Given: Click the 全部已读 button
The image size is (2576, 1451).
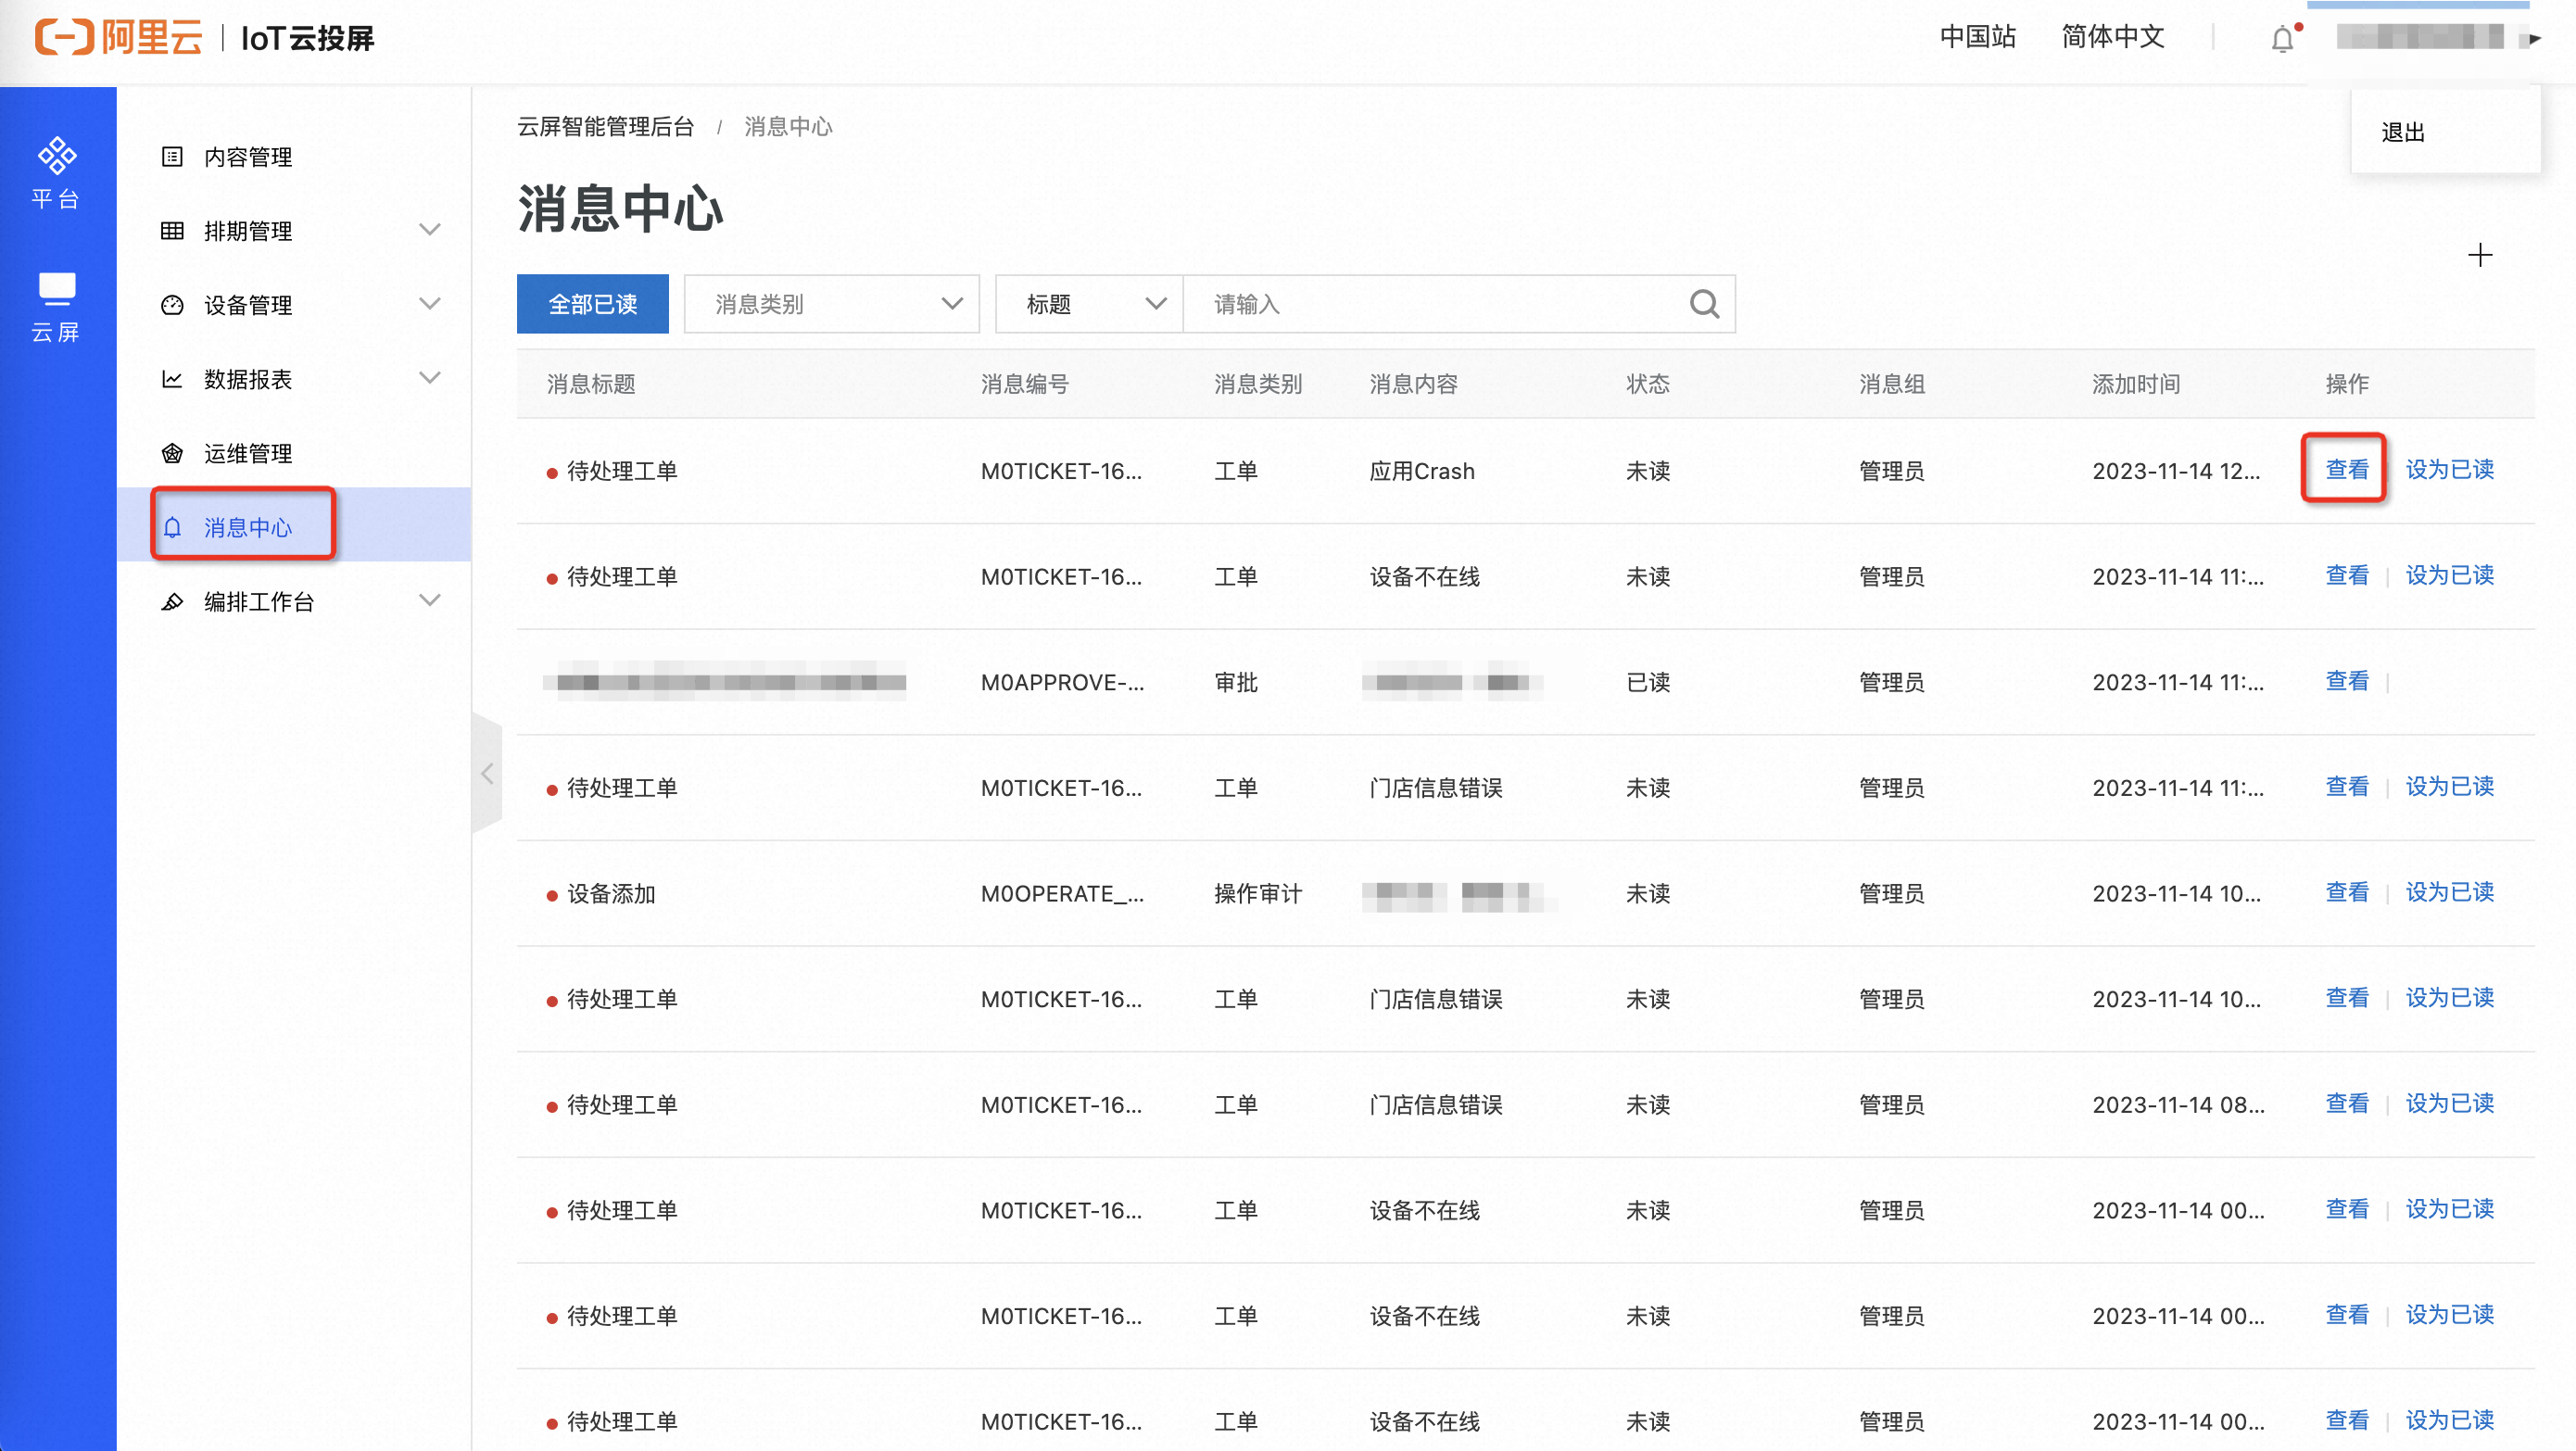Looking at the screenshot, I should point(592,303).
